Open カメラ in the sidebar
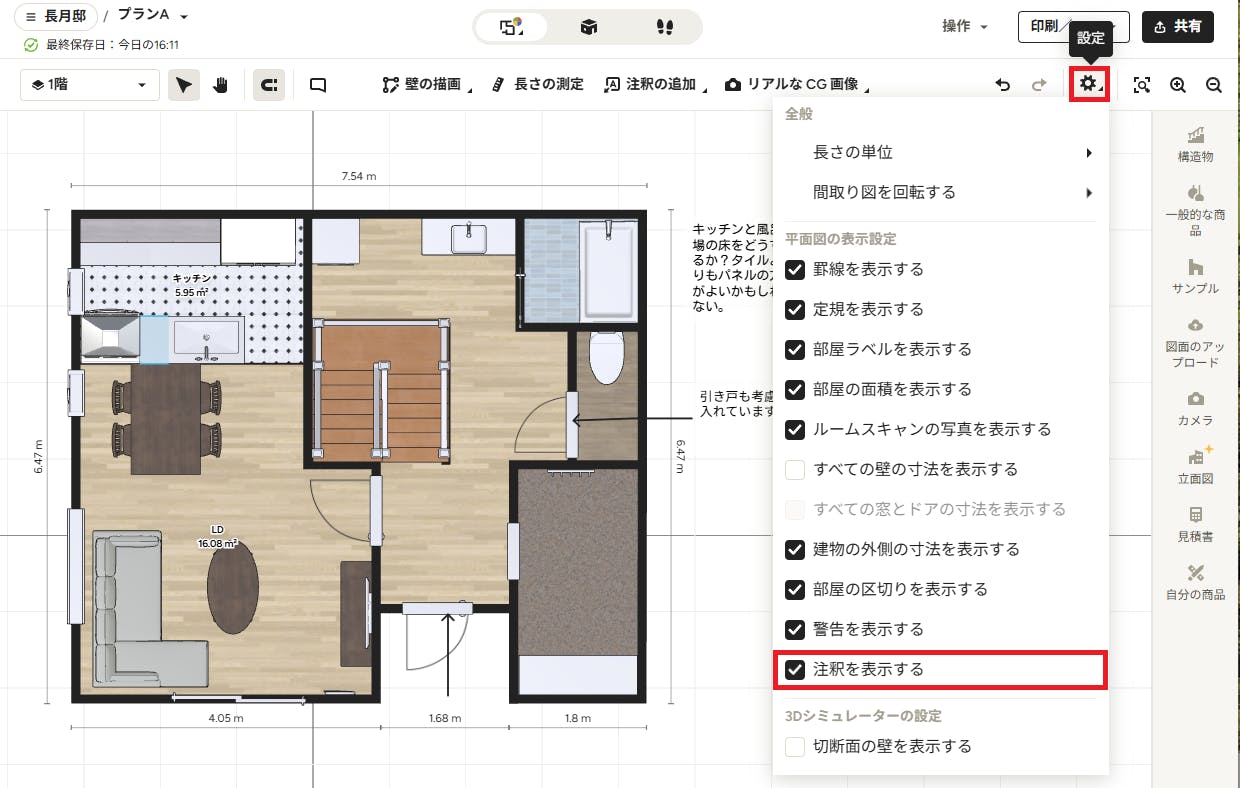 pos(1195,408)
